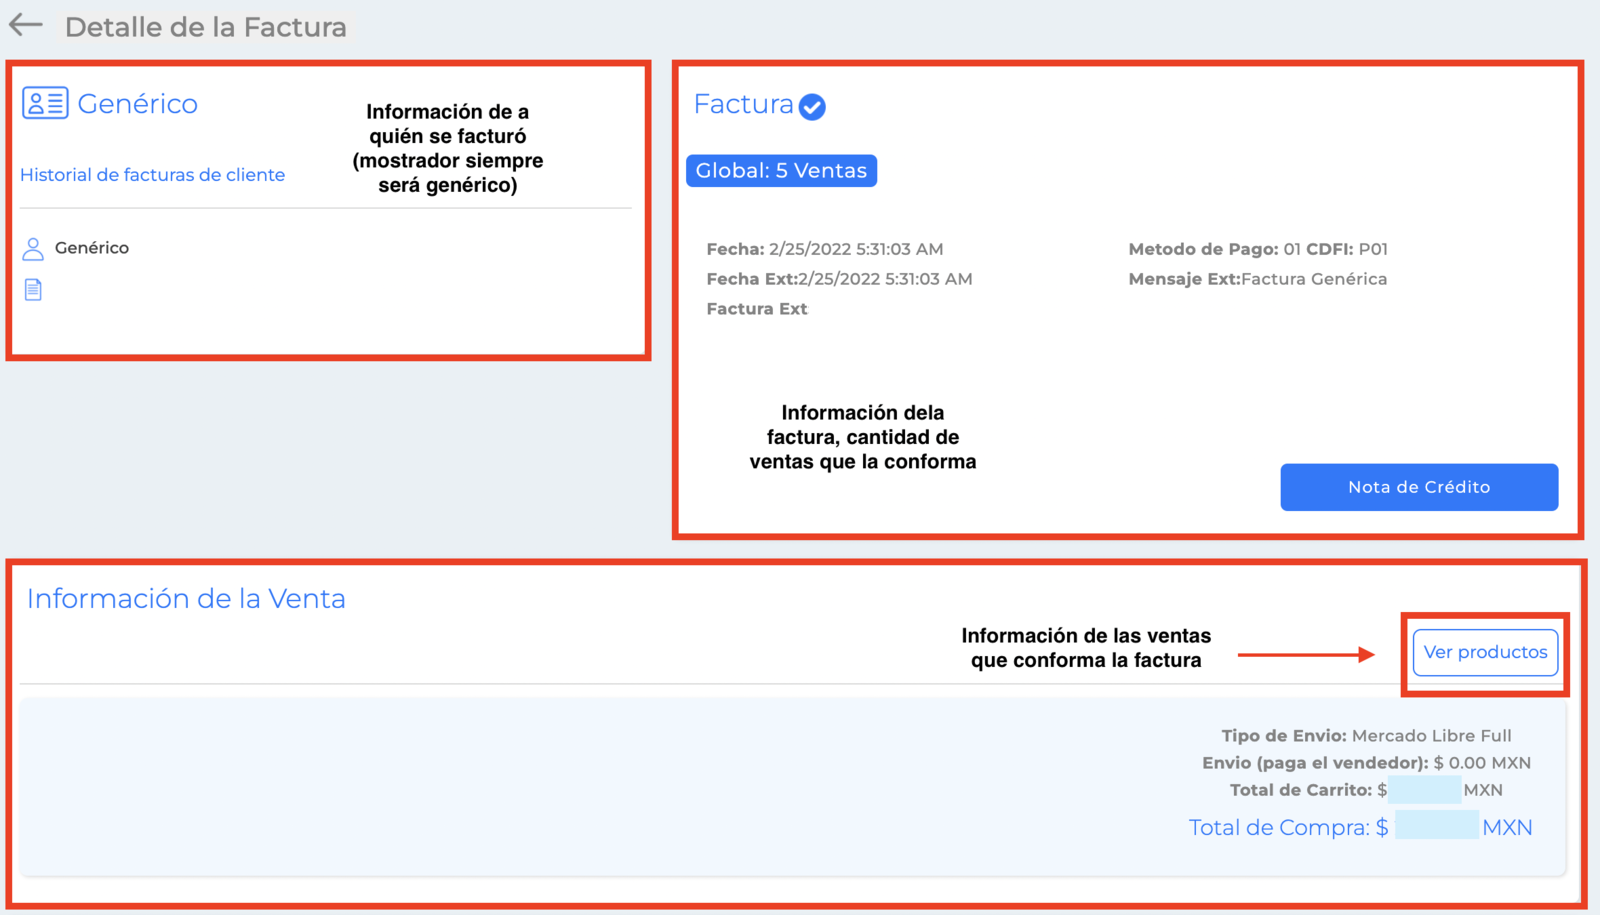Click the Información de la Venta heading
The width and height of the screenshot is (1600, 915).
tap(186, 598)
